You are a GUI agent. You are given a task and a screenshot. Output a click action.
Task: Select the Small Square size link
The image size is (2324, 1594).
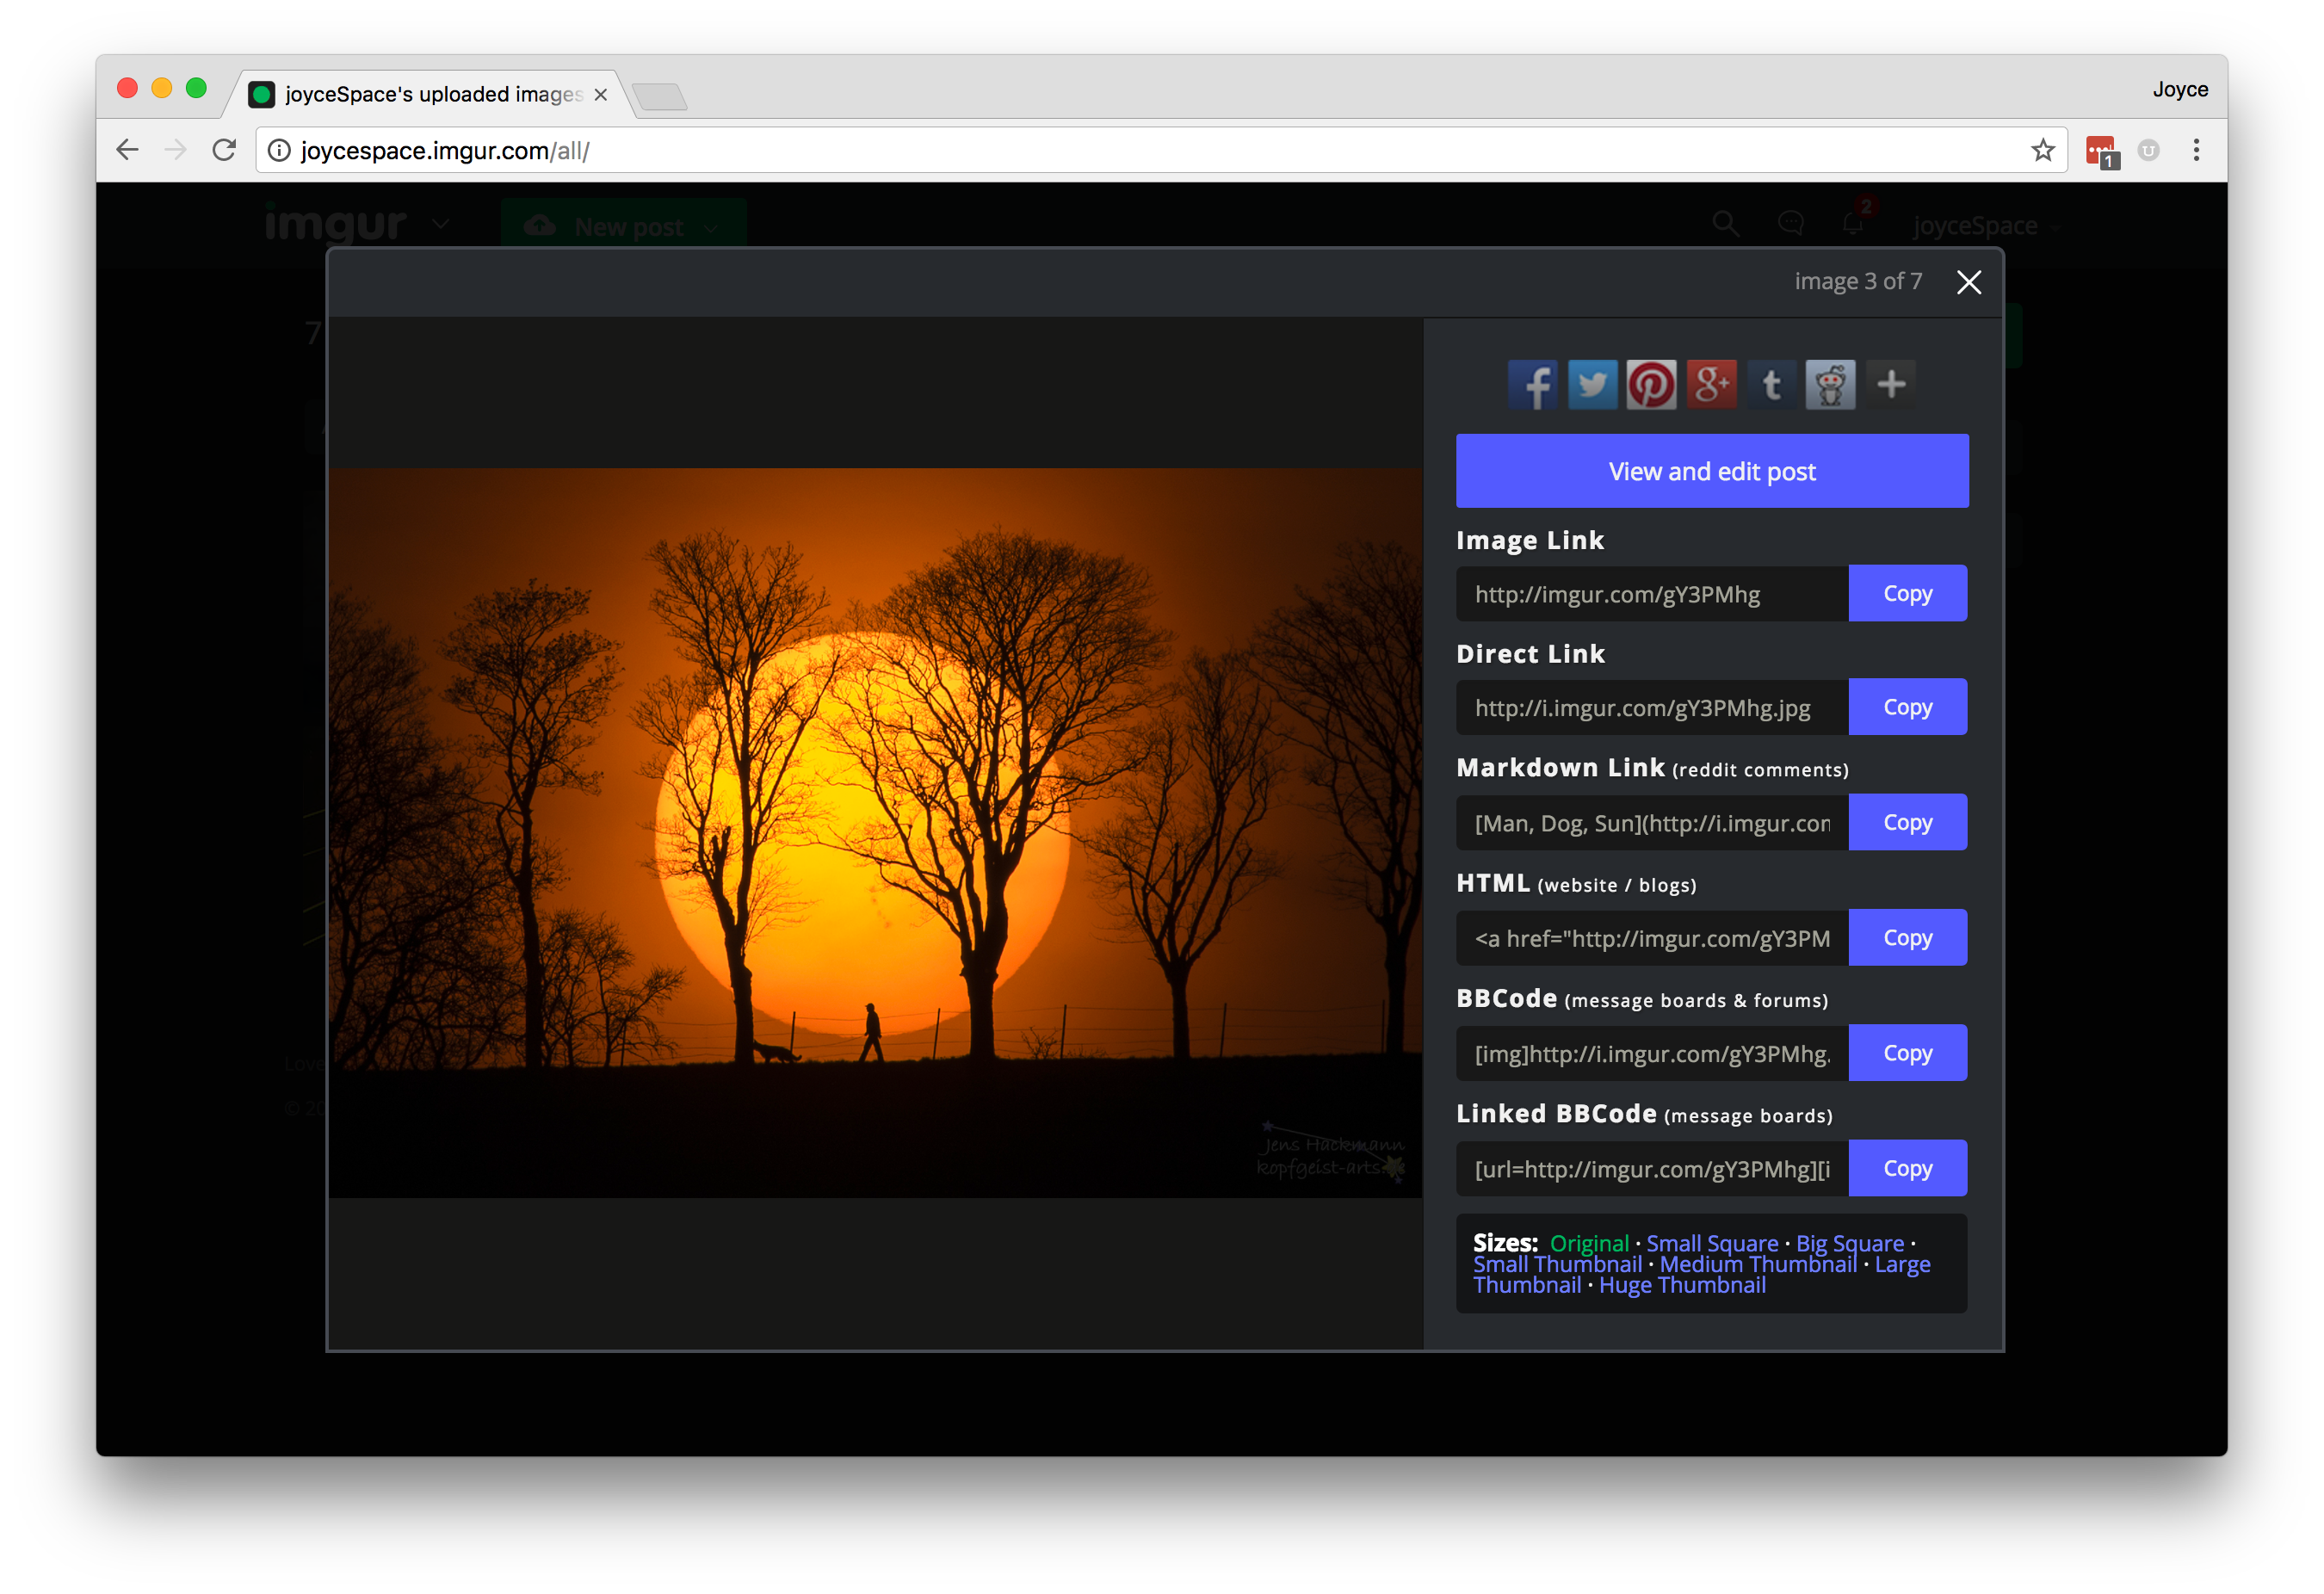click(x=1711, y=1243)
